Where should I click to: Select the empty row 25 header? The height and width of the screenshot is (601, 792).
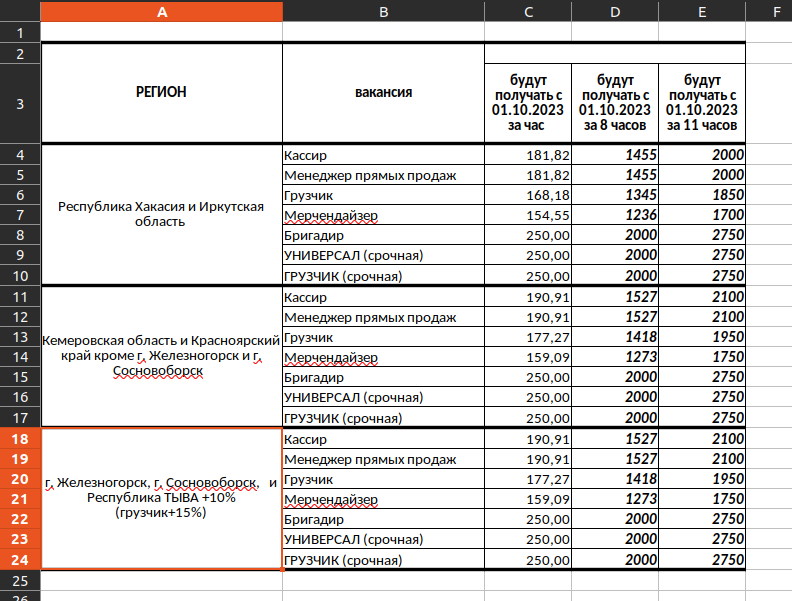point(20,580)
